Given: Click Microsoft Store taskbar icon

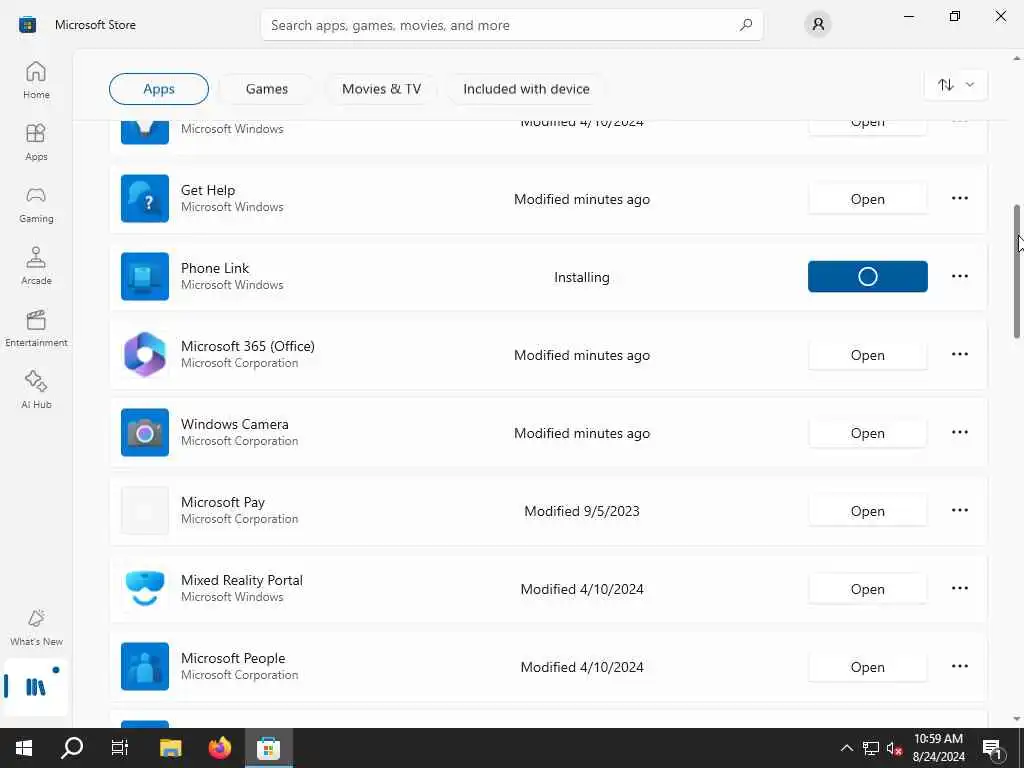Looking at the screenshot, I should click(268, 748).
